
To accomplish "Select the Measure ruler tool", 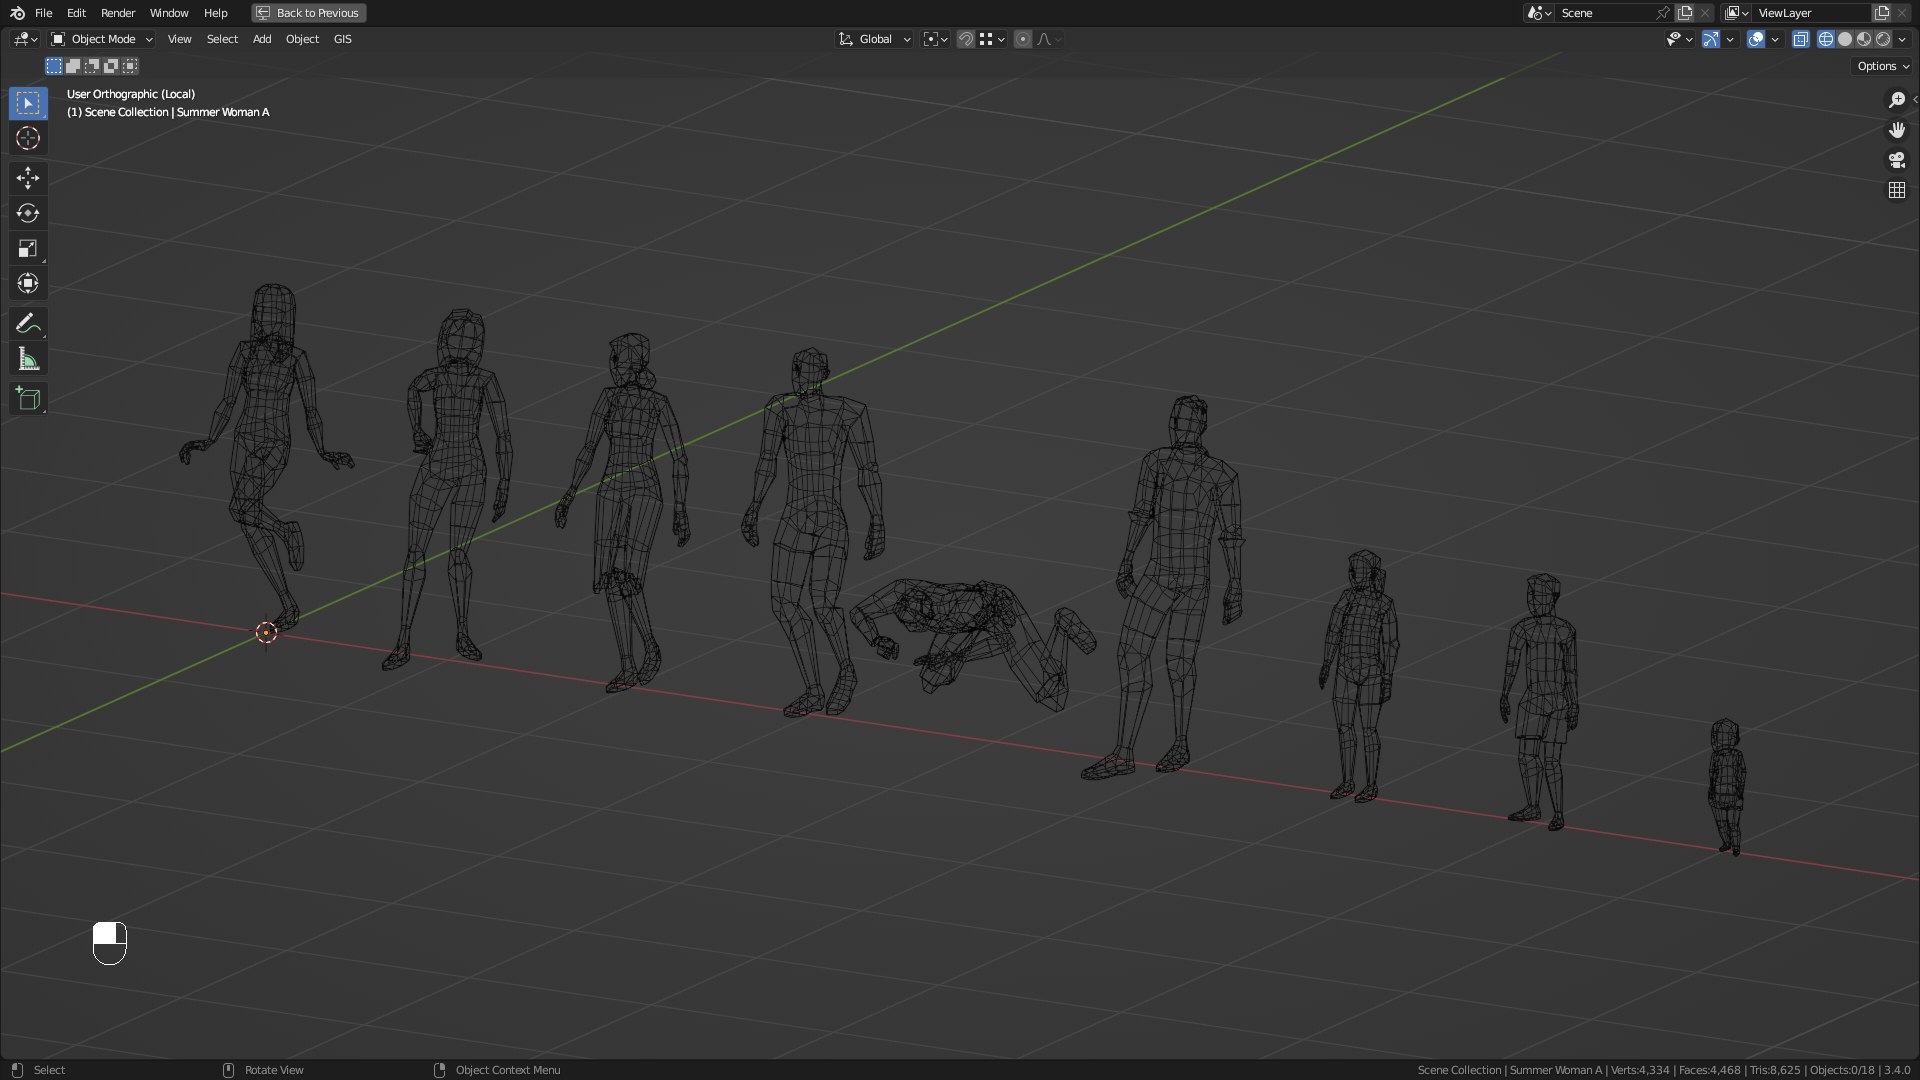I will point(28,359).
